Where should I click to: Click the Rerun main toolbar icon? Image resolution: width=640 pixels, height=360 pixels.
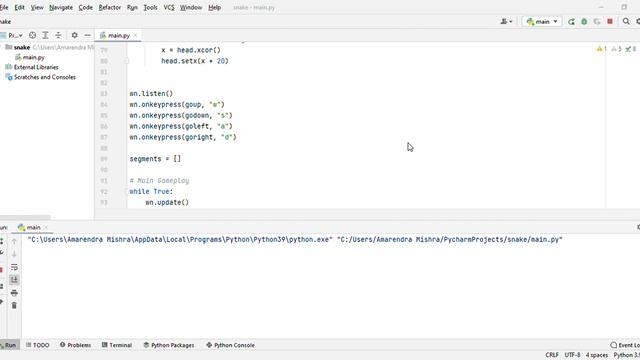[571, 22]
